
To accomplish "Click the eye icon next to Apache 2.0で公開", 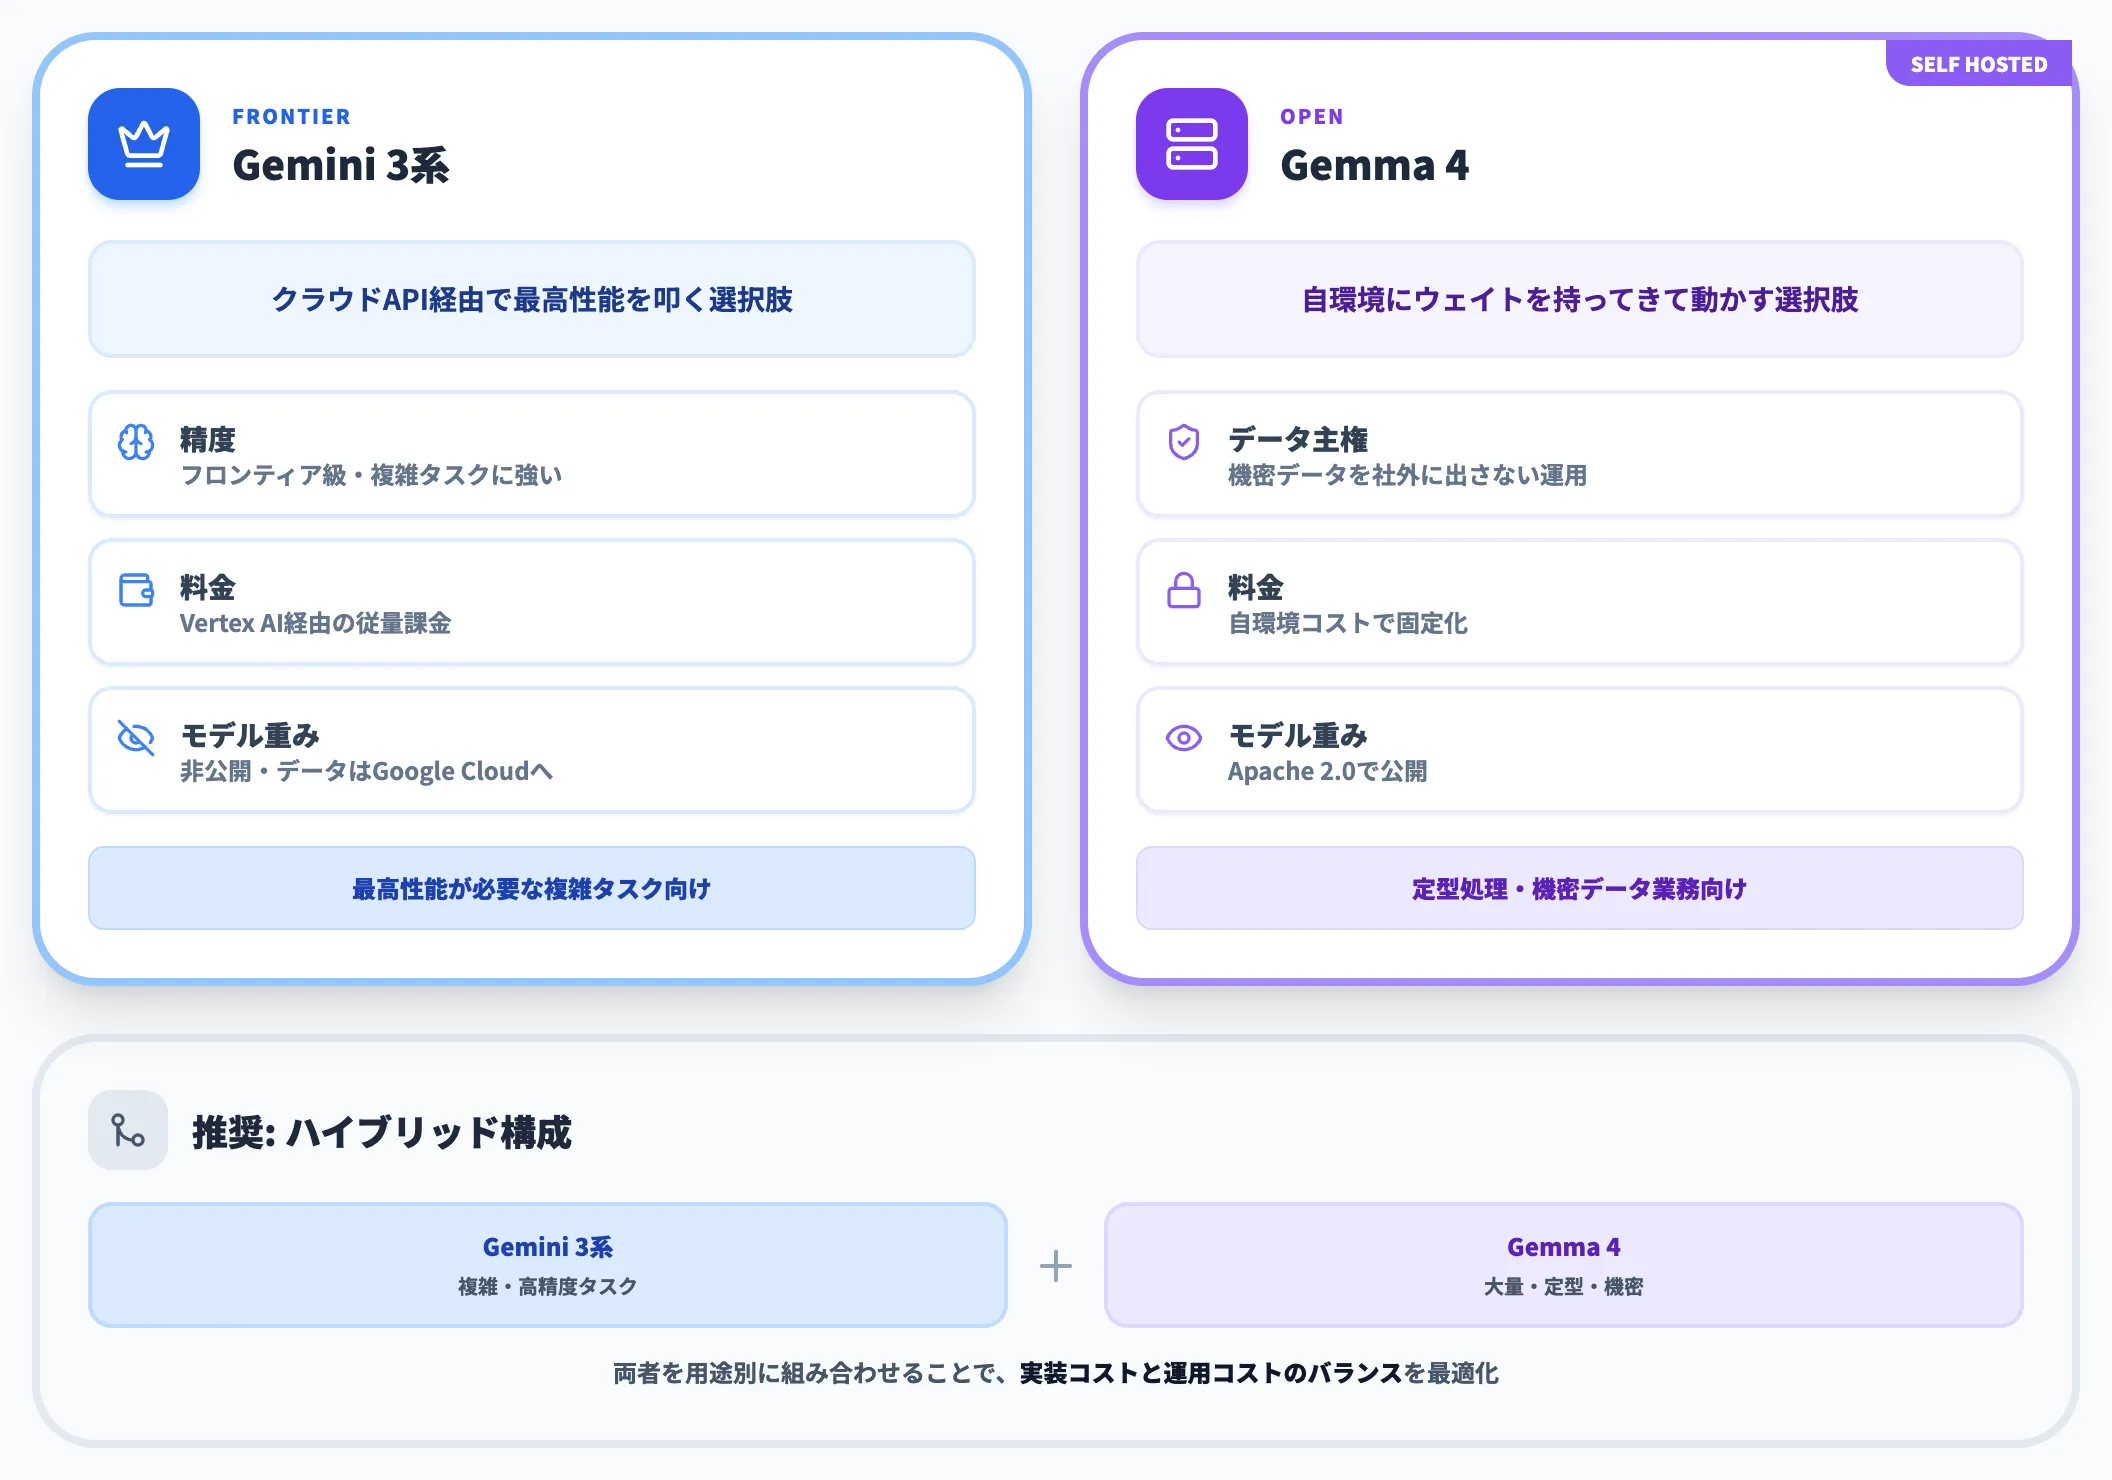I will (x=1184, y=738).
